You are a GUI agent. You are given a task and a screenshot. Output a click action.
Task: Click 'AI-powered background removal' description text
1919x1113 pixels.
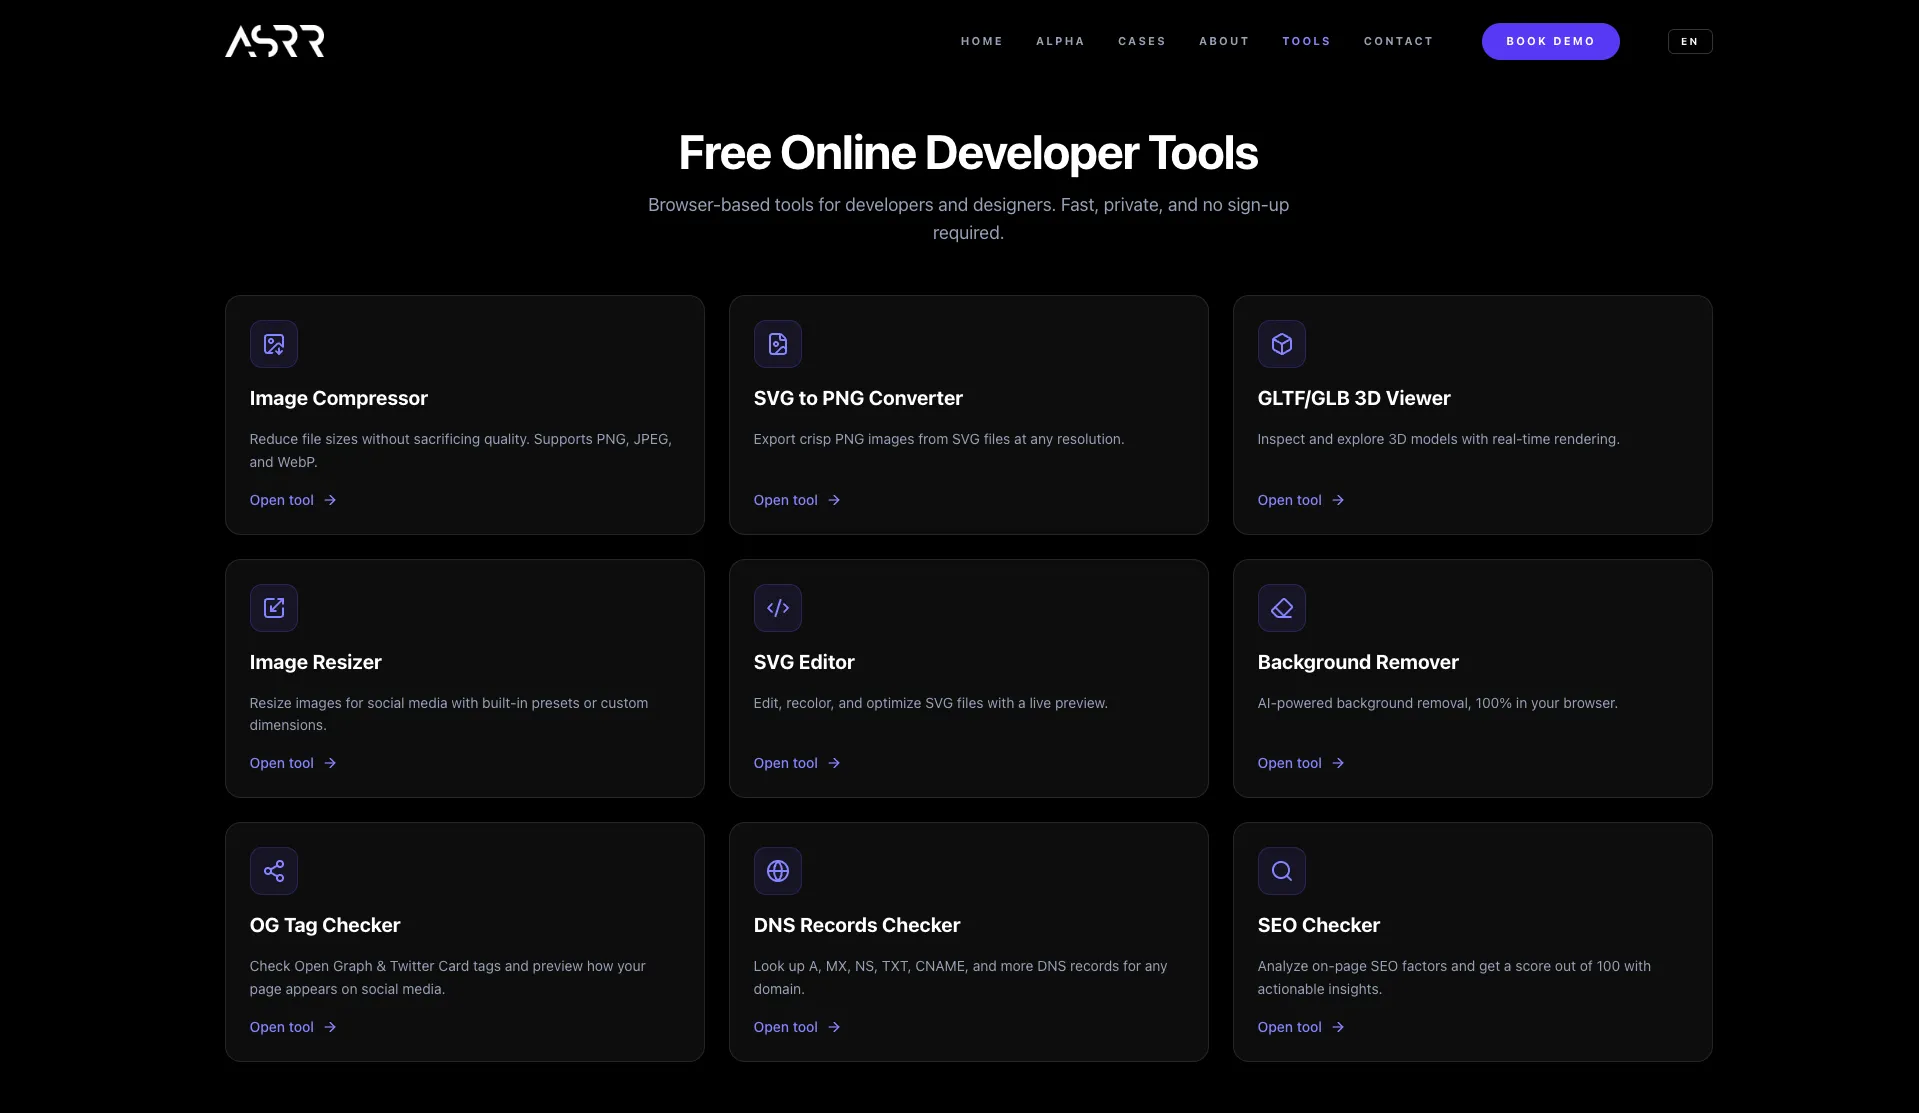point(1438,703)
